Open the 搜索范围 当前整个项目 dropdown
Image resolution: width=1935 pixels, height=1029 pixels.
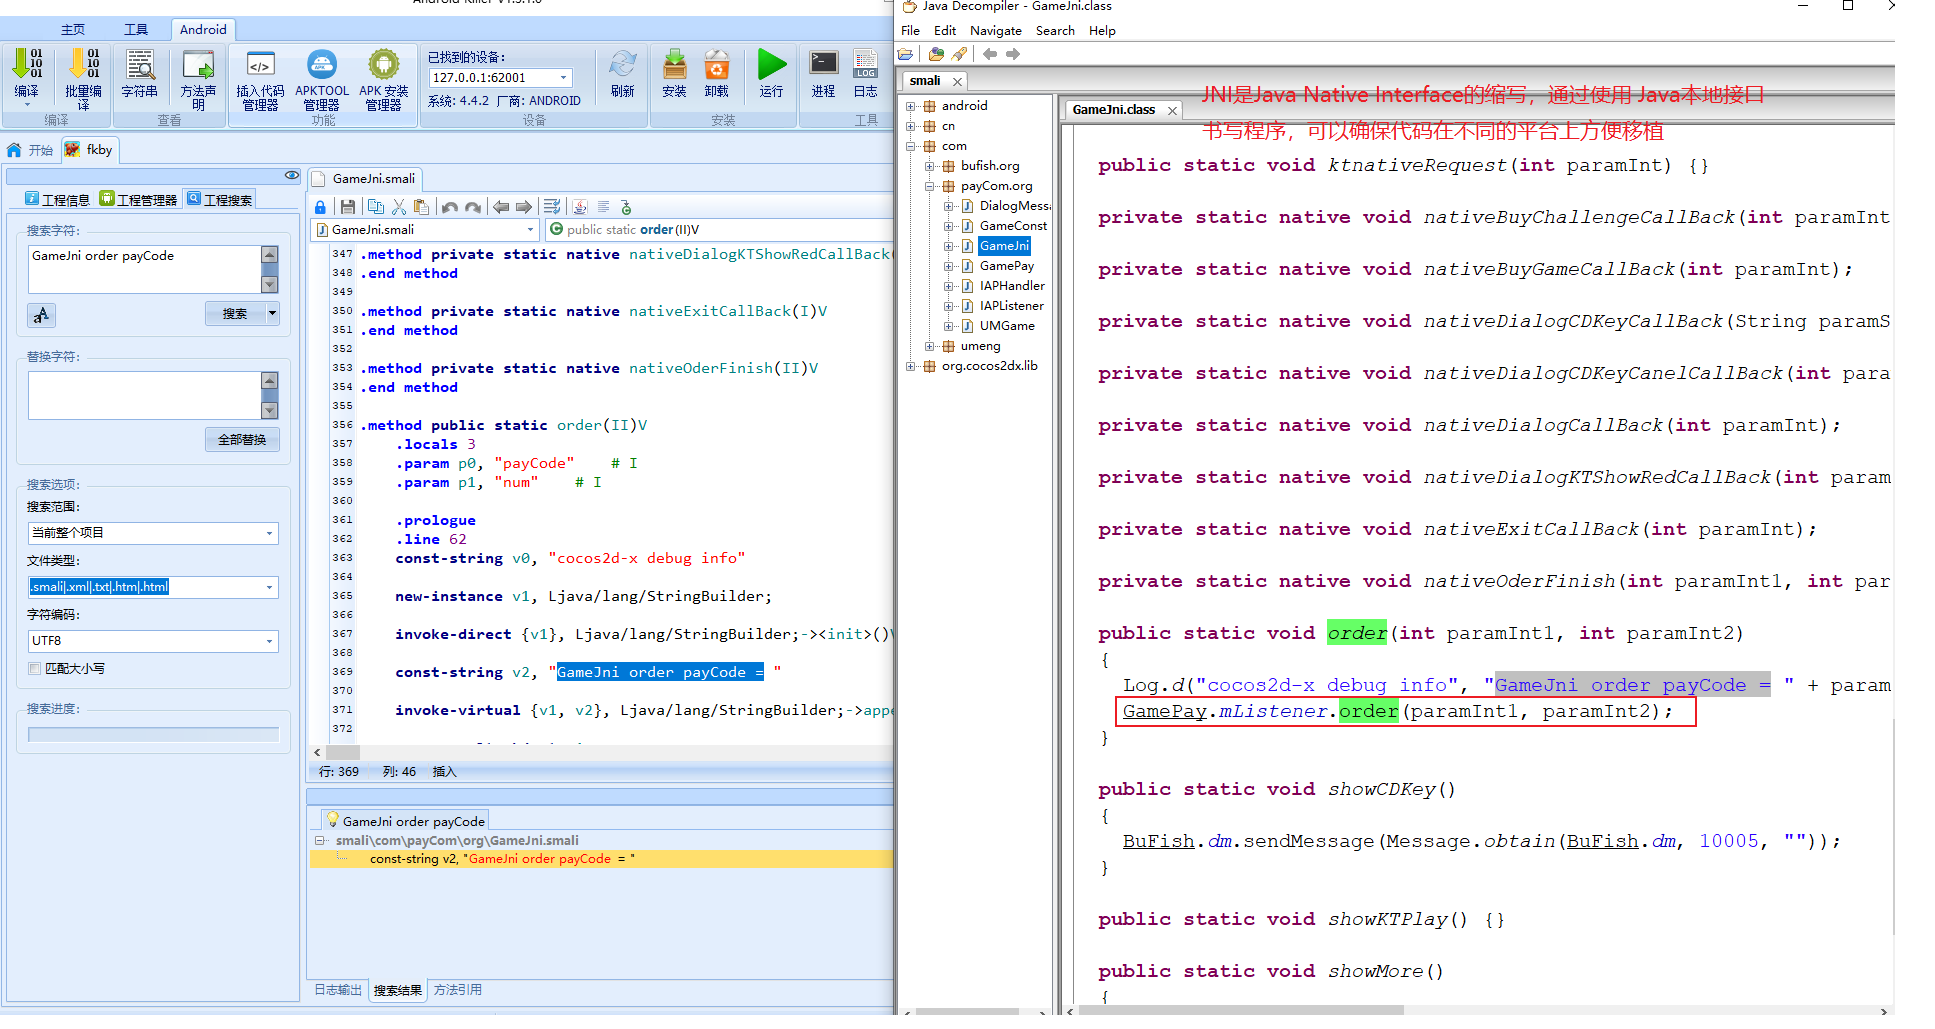pyautogui.click(x=269, y=533)
